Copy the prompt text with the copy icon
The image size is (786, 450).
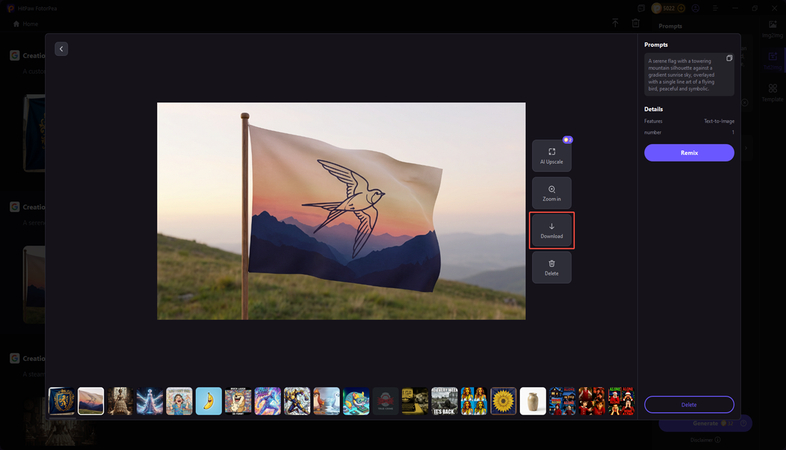coord(729,58)
